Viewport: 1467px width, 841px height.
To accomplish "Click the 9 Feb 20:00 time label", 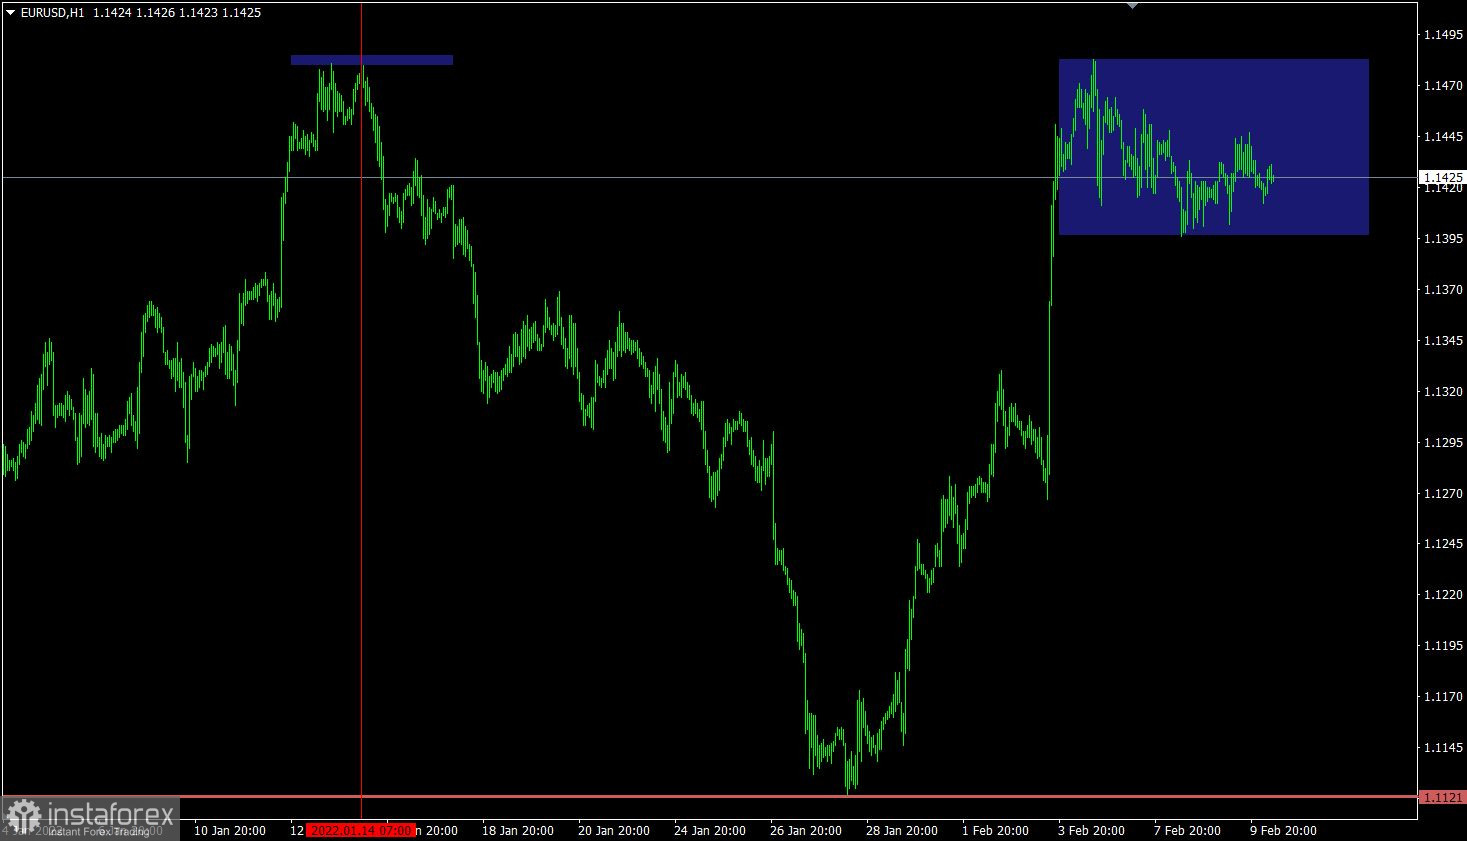I will 1283,830.
